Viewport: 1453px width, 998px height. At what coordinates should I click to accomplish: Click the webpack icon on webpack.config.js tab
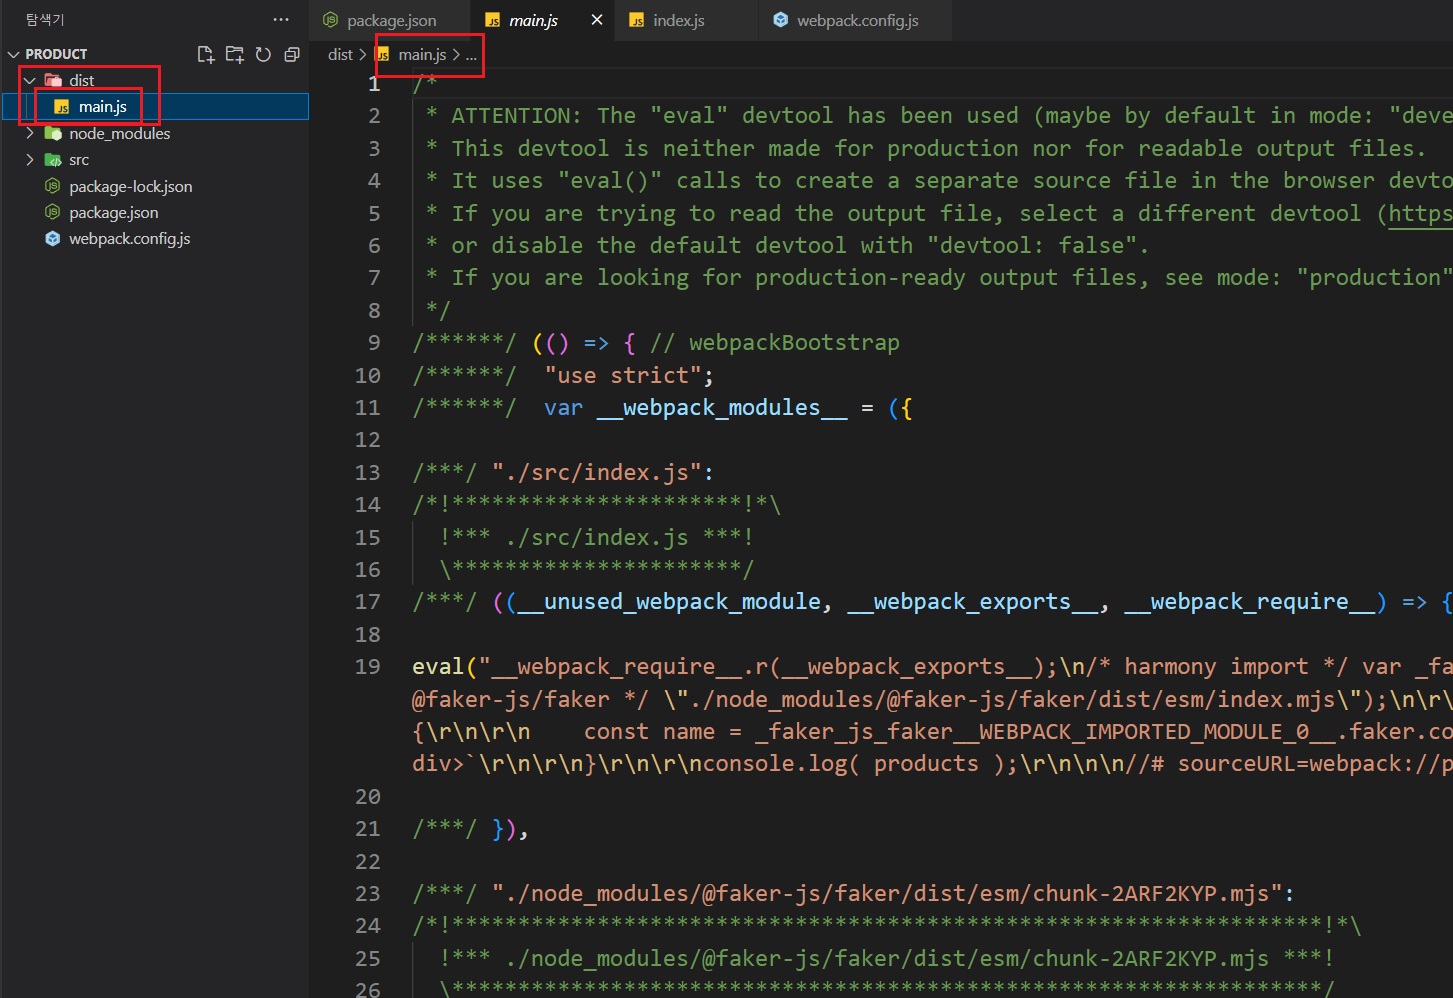tap(781, 20)
